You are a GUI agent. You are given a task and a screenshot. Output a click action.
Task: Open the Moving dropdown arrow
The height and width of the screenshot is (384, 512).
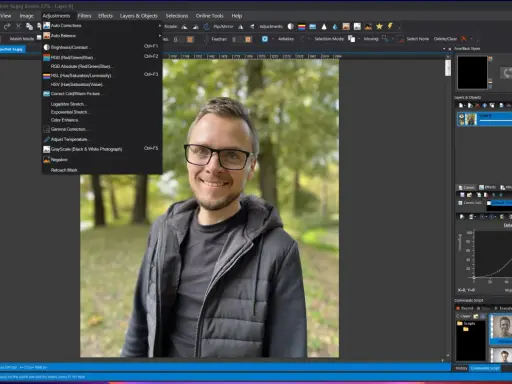click(392, 39)
